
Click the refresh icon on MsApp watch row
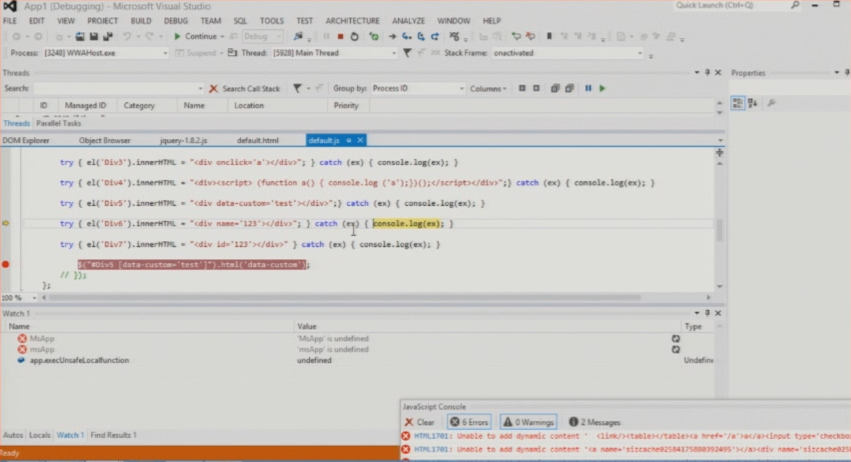[676, 338]
